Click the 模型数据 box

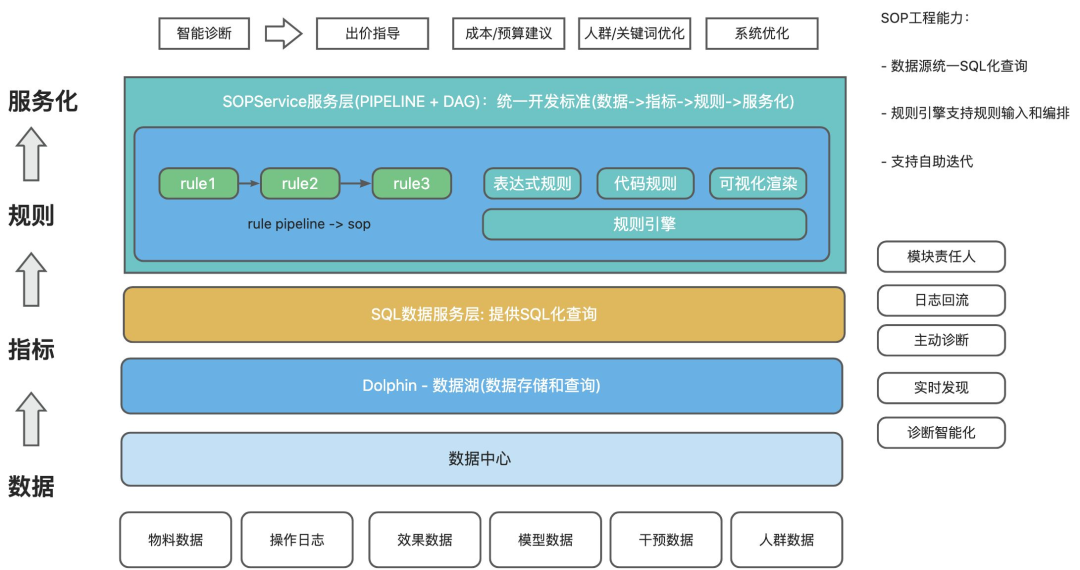coord(546,540)
